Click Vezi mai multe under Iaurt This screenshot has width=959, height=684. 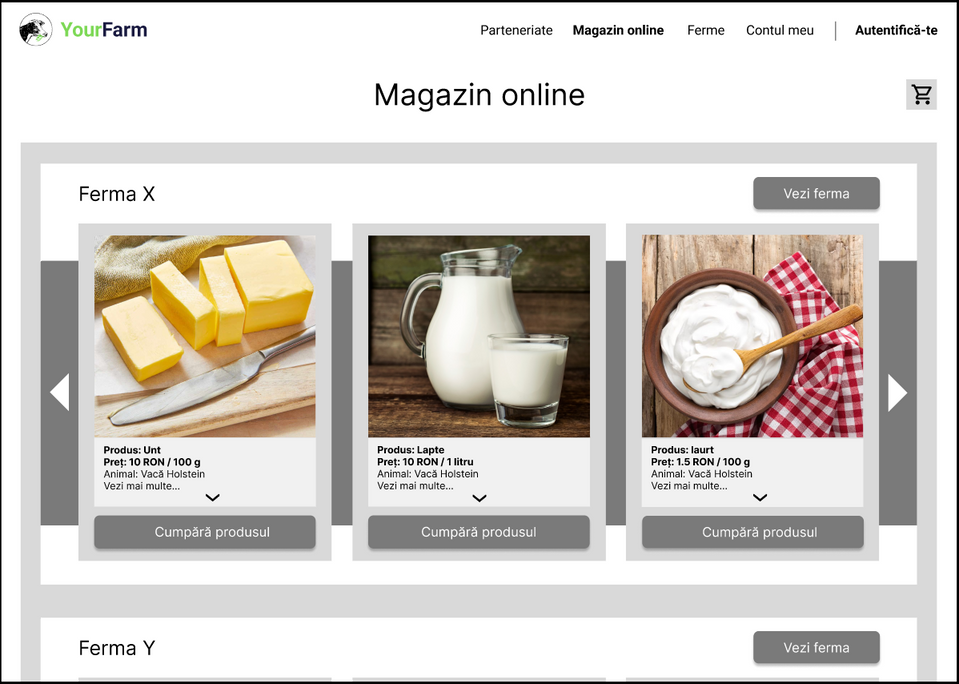[x=689, y=486]
